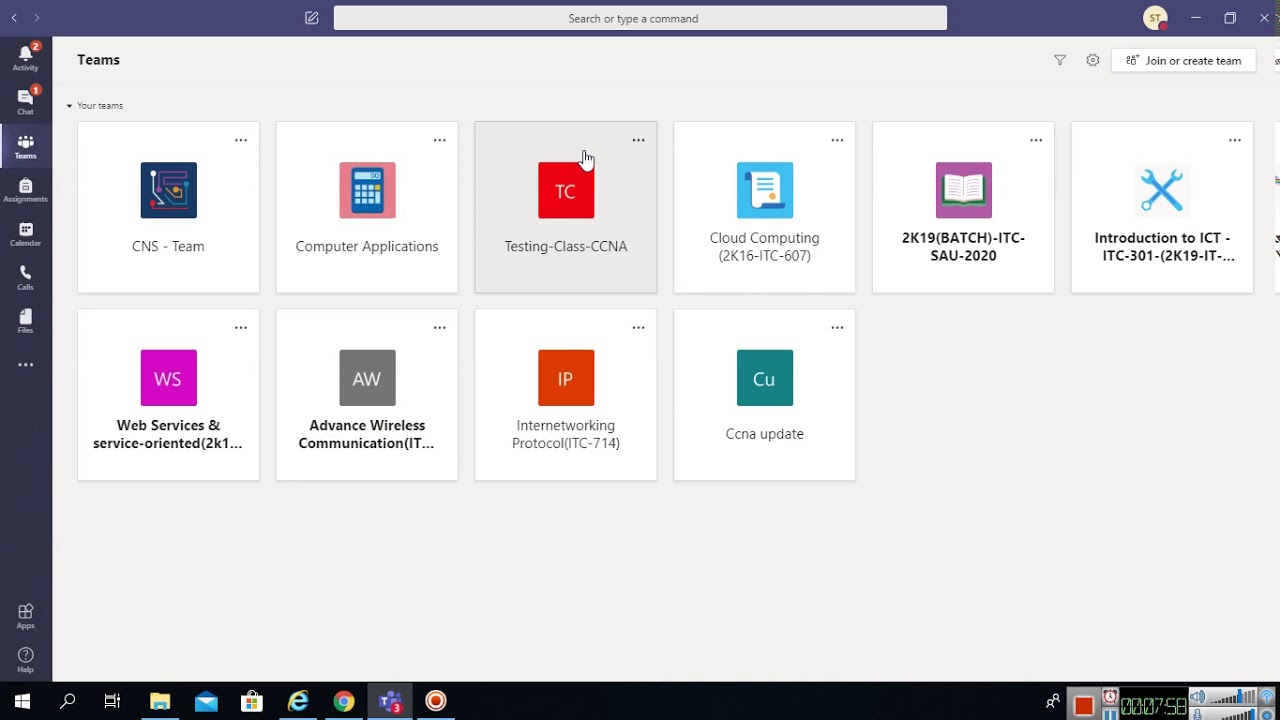Screen dimensions: 1280x720
Task: Click Join or create team button
Action: [1183, 60]
